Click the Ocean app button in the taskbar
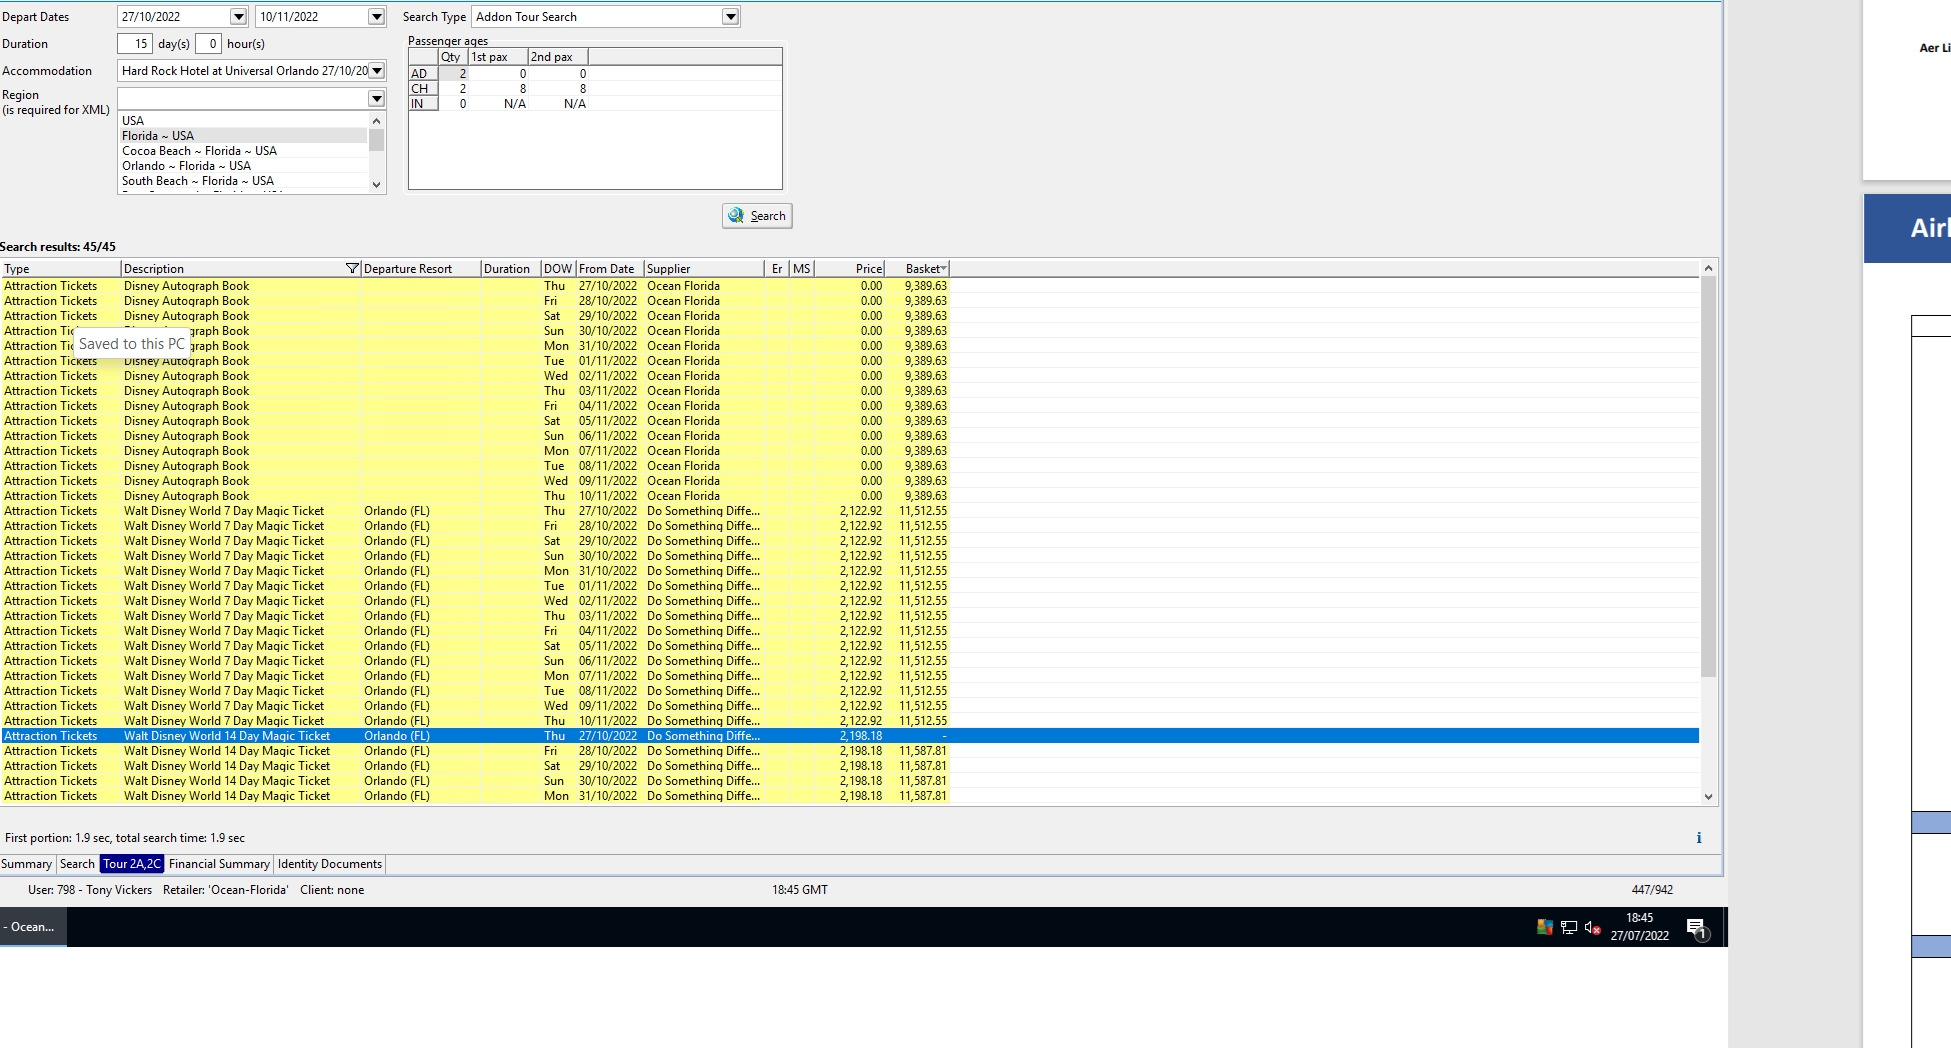This screenshot has height=1048, width=1951. click(x=33, y=927)
